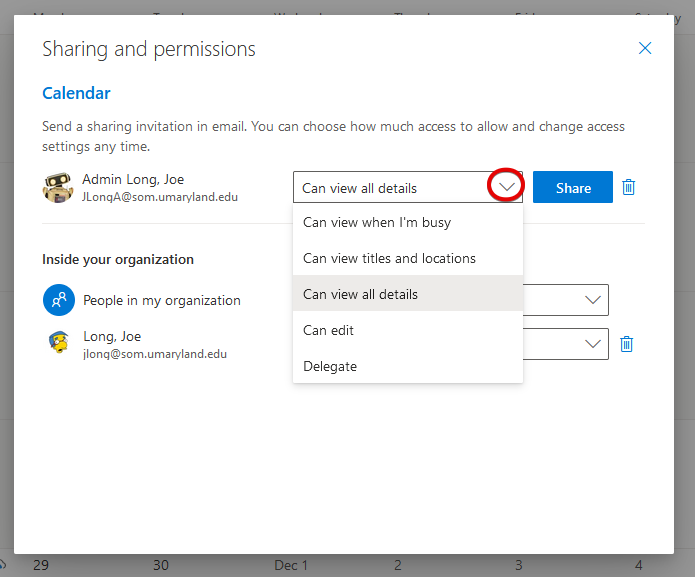Select date 30 on the calendar
The image size is (695, 577).
click(161, 565)
